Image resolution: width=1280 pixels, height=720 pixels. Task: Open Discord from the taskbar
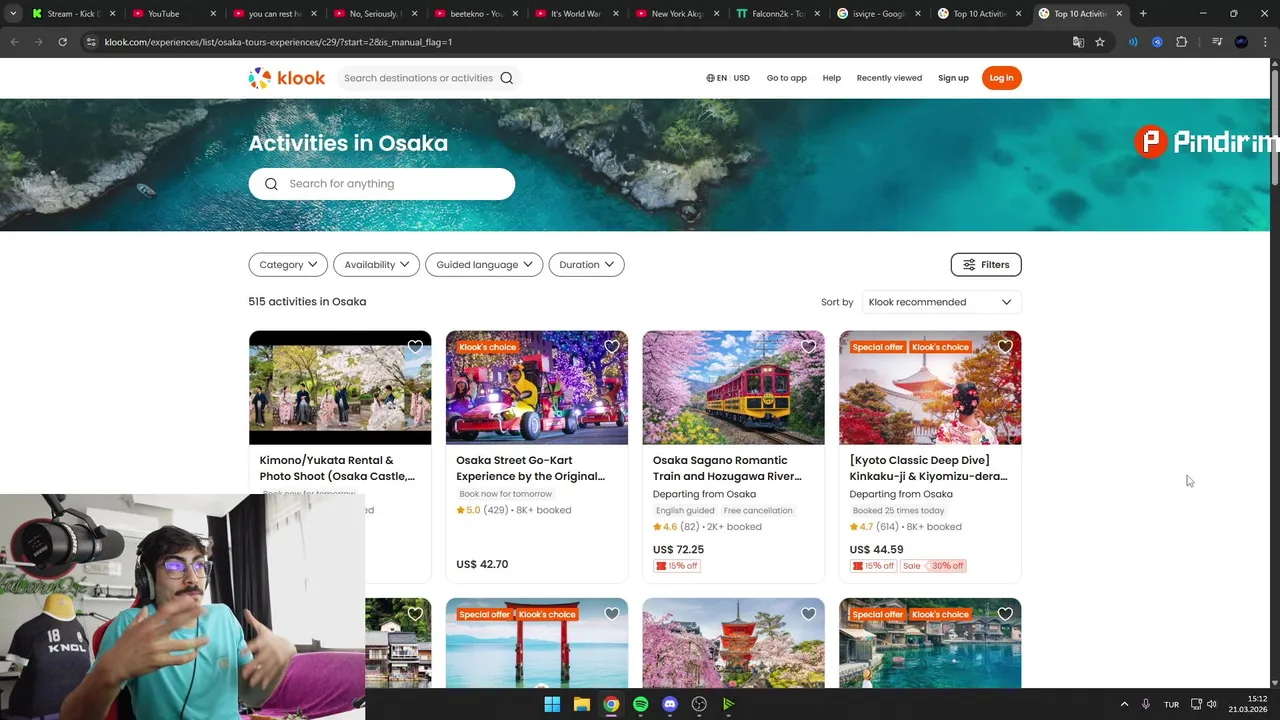670,704
